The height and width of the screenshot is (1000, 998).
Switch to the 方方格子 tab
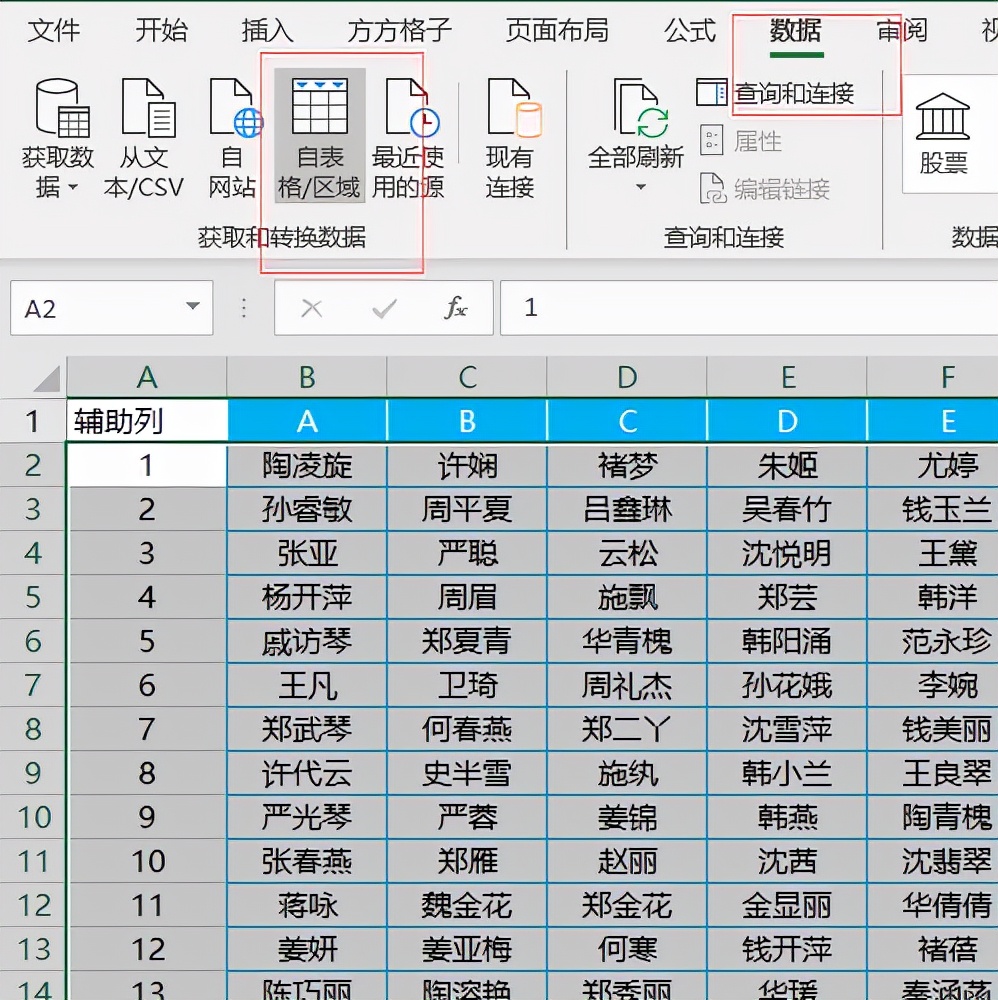(x=399, y=31)
